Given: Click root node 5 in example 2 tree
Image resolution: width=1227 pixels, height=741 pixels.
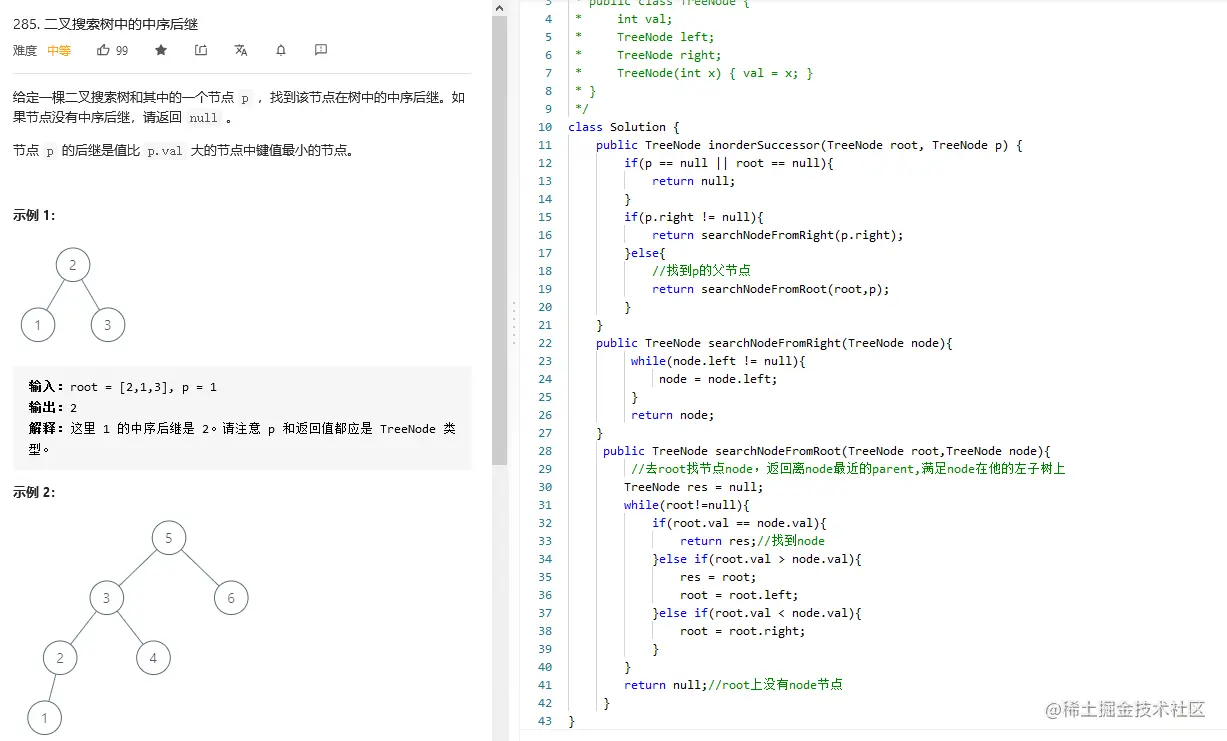Looking at the screenshot, I should point(168,538).
